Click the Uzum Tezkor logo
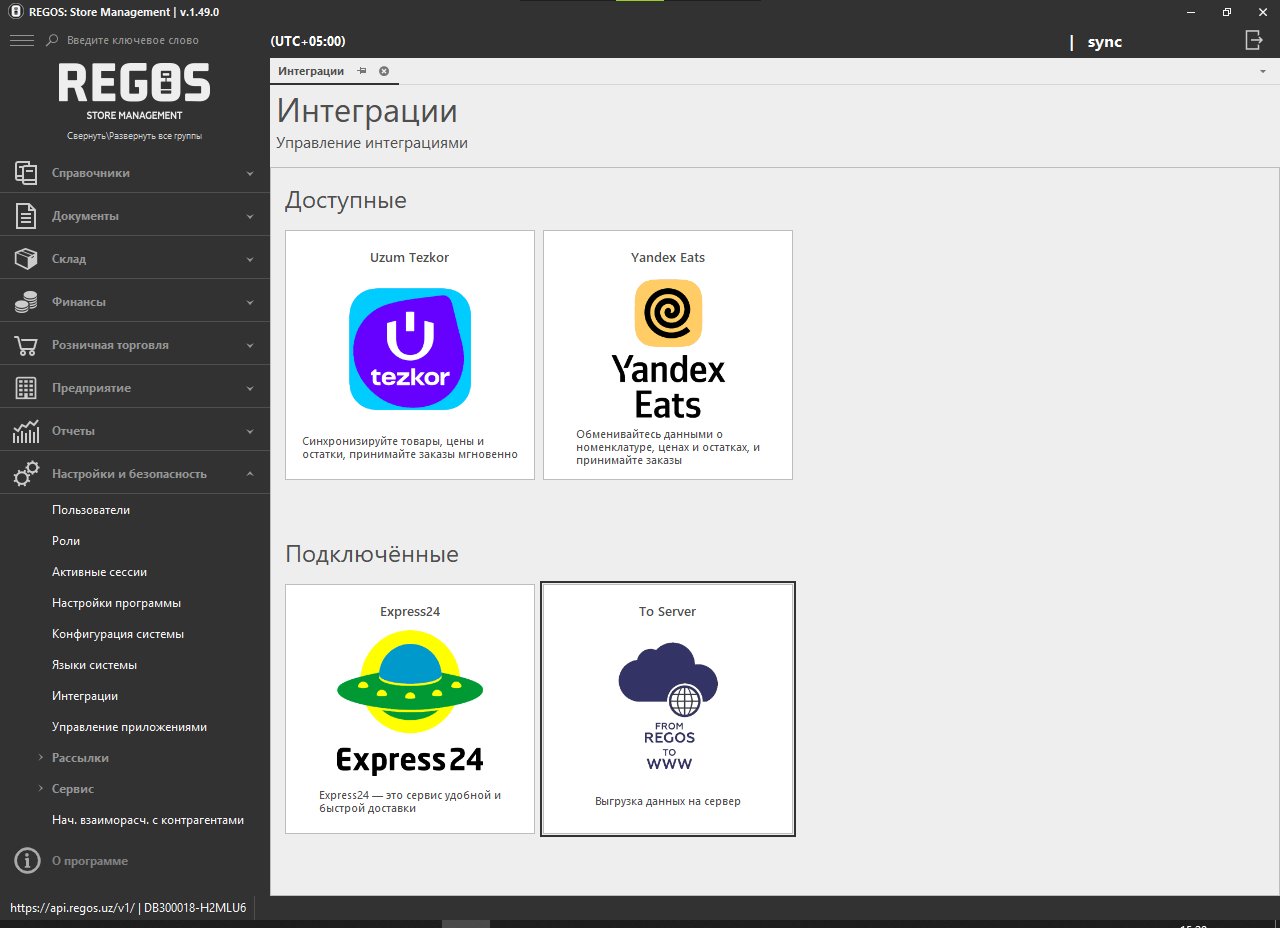Screen dimensions: 1280x928 tap(410, 349)
